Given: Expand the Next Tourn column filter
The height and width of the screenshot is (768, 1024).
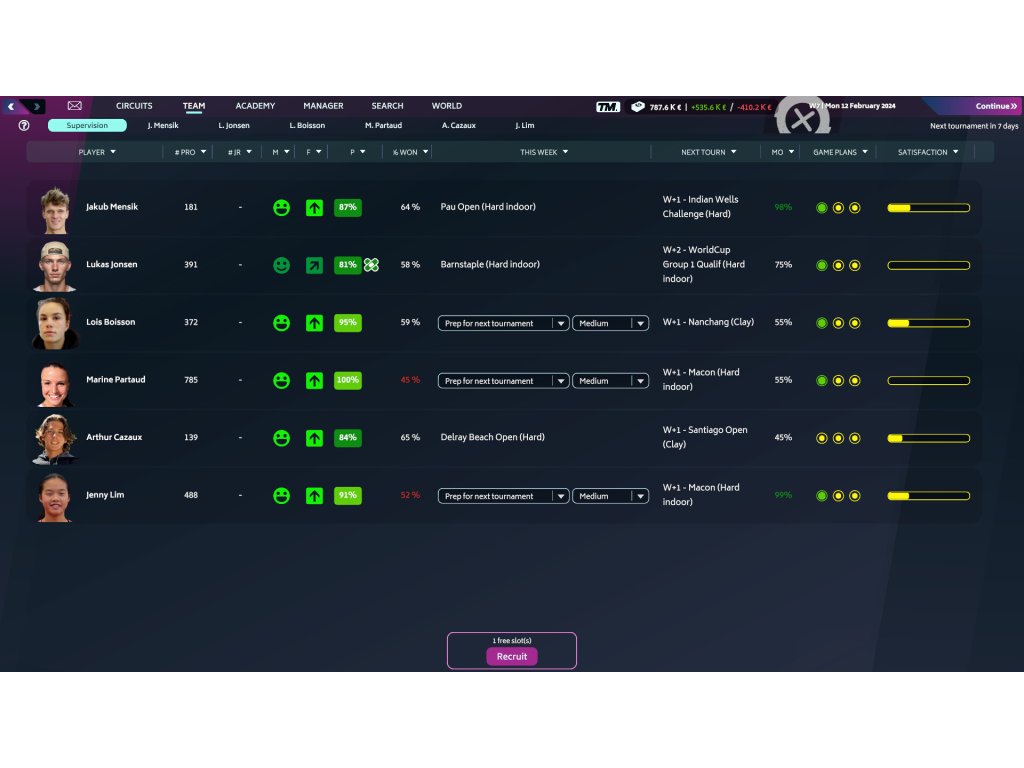Looking at the screenshot, I should click(x=708, y=152).
